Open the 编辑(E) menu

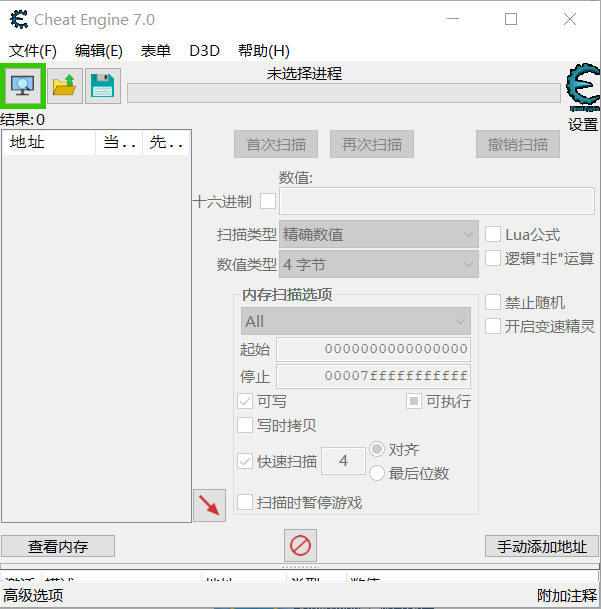99,50
